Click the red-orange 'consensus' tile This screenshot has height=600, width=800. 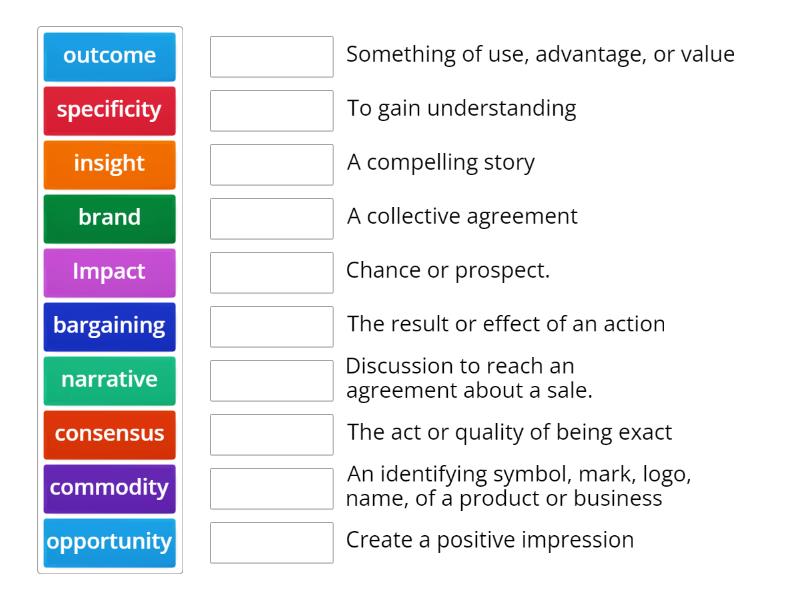(x=109, y=434)
